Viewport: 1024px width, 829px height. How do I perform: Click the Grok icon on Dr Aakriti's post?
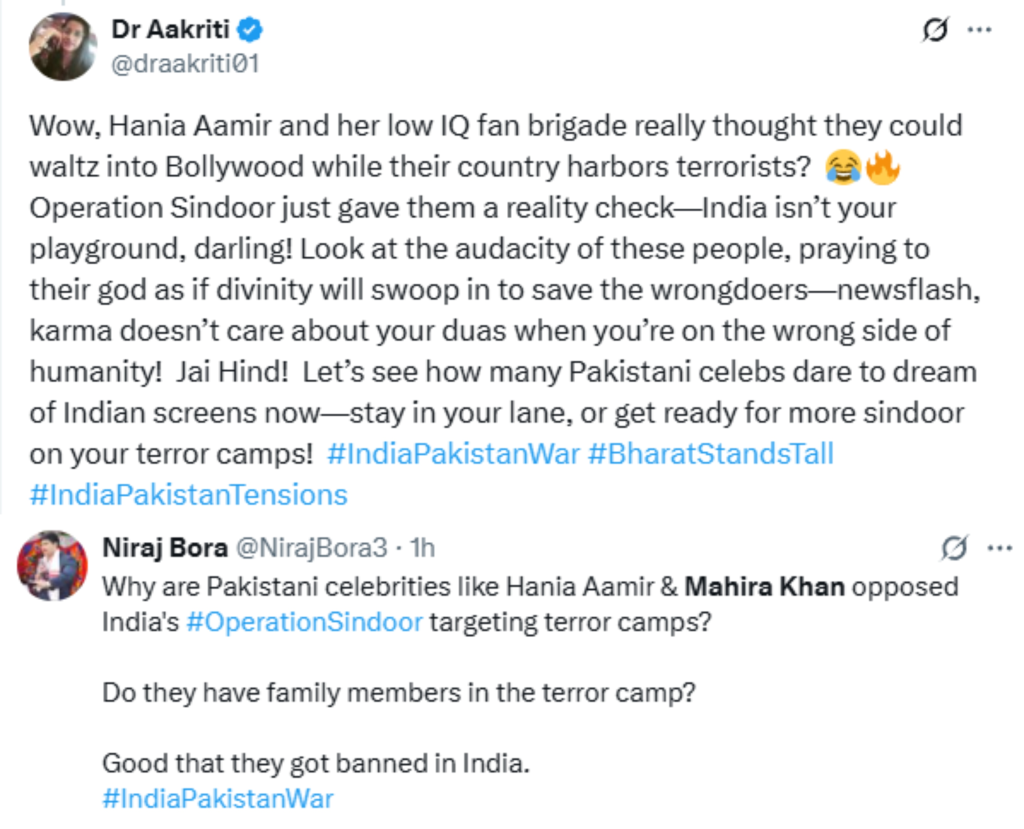coord(934,31)
